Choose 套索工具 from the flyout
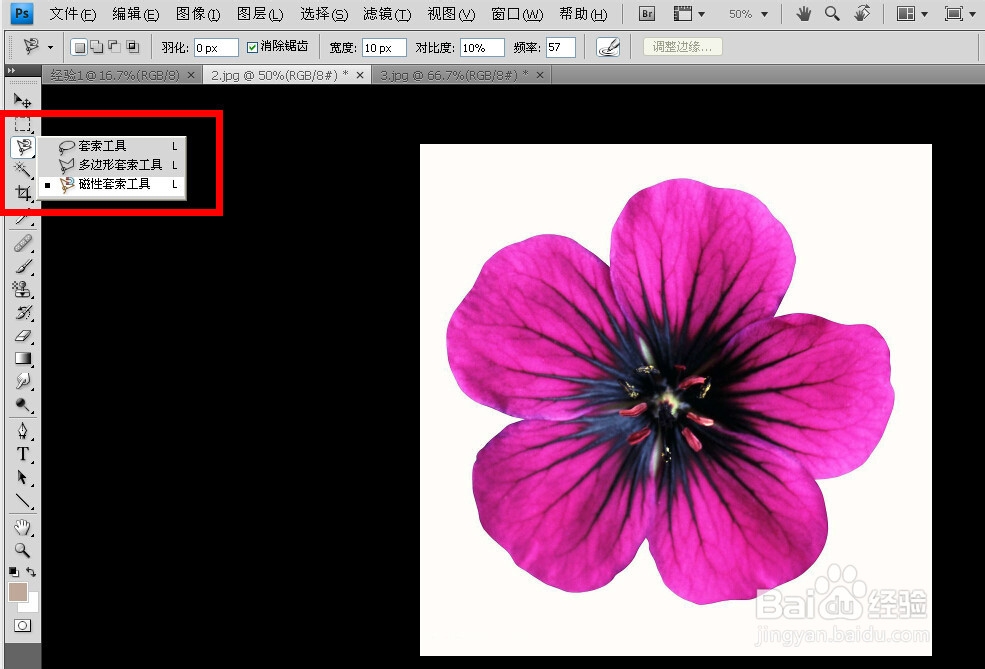 [x=112, y=146]
